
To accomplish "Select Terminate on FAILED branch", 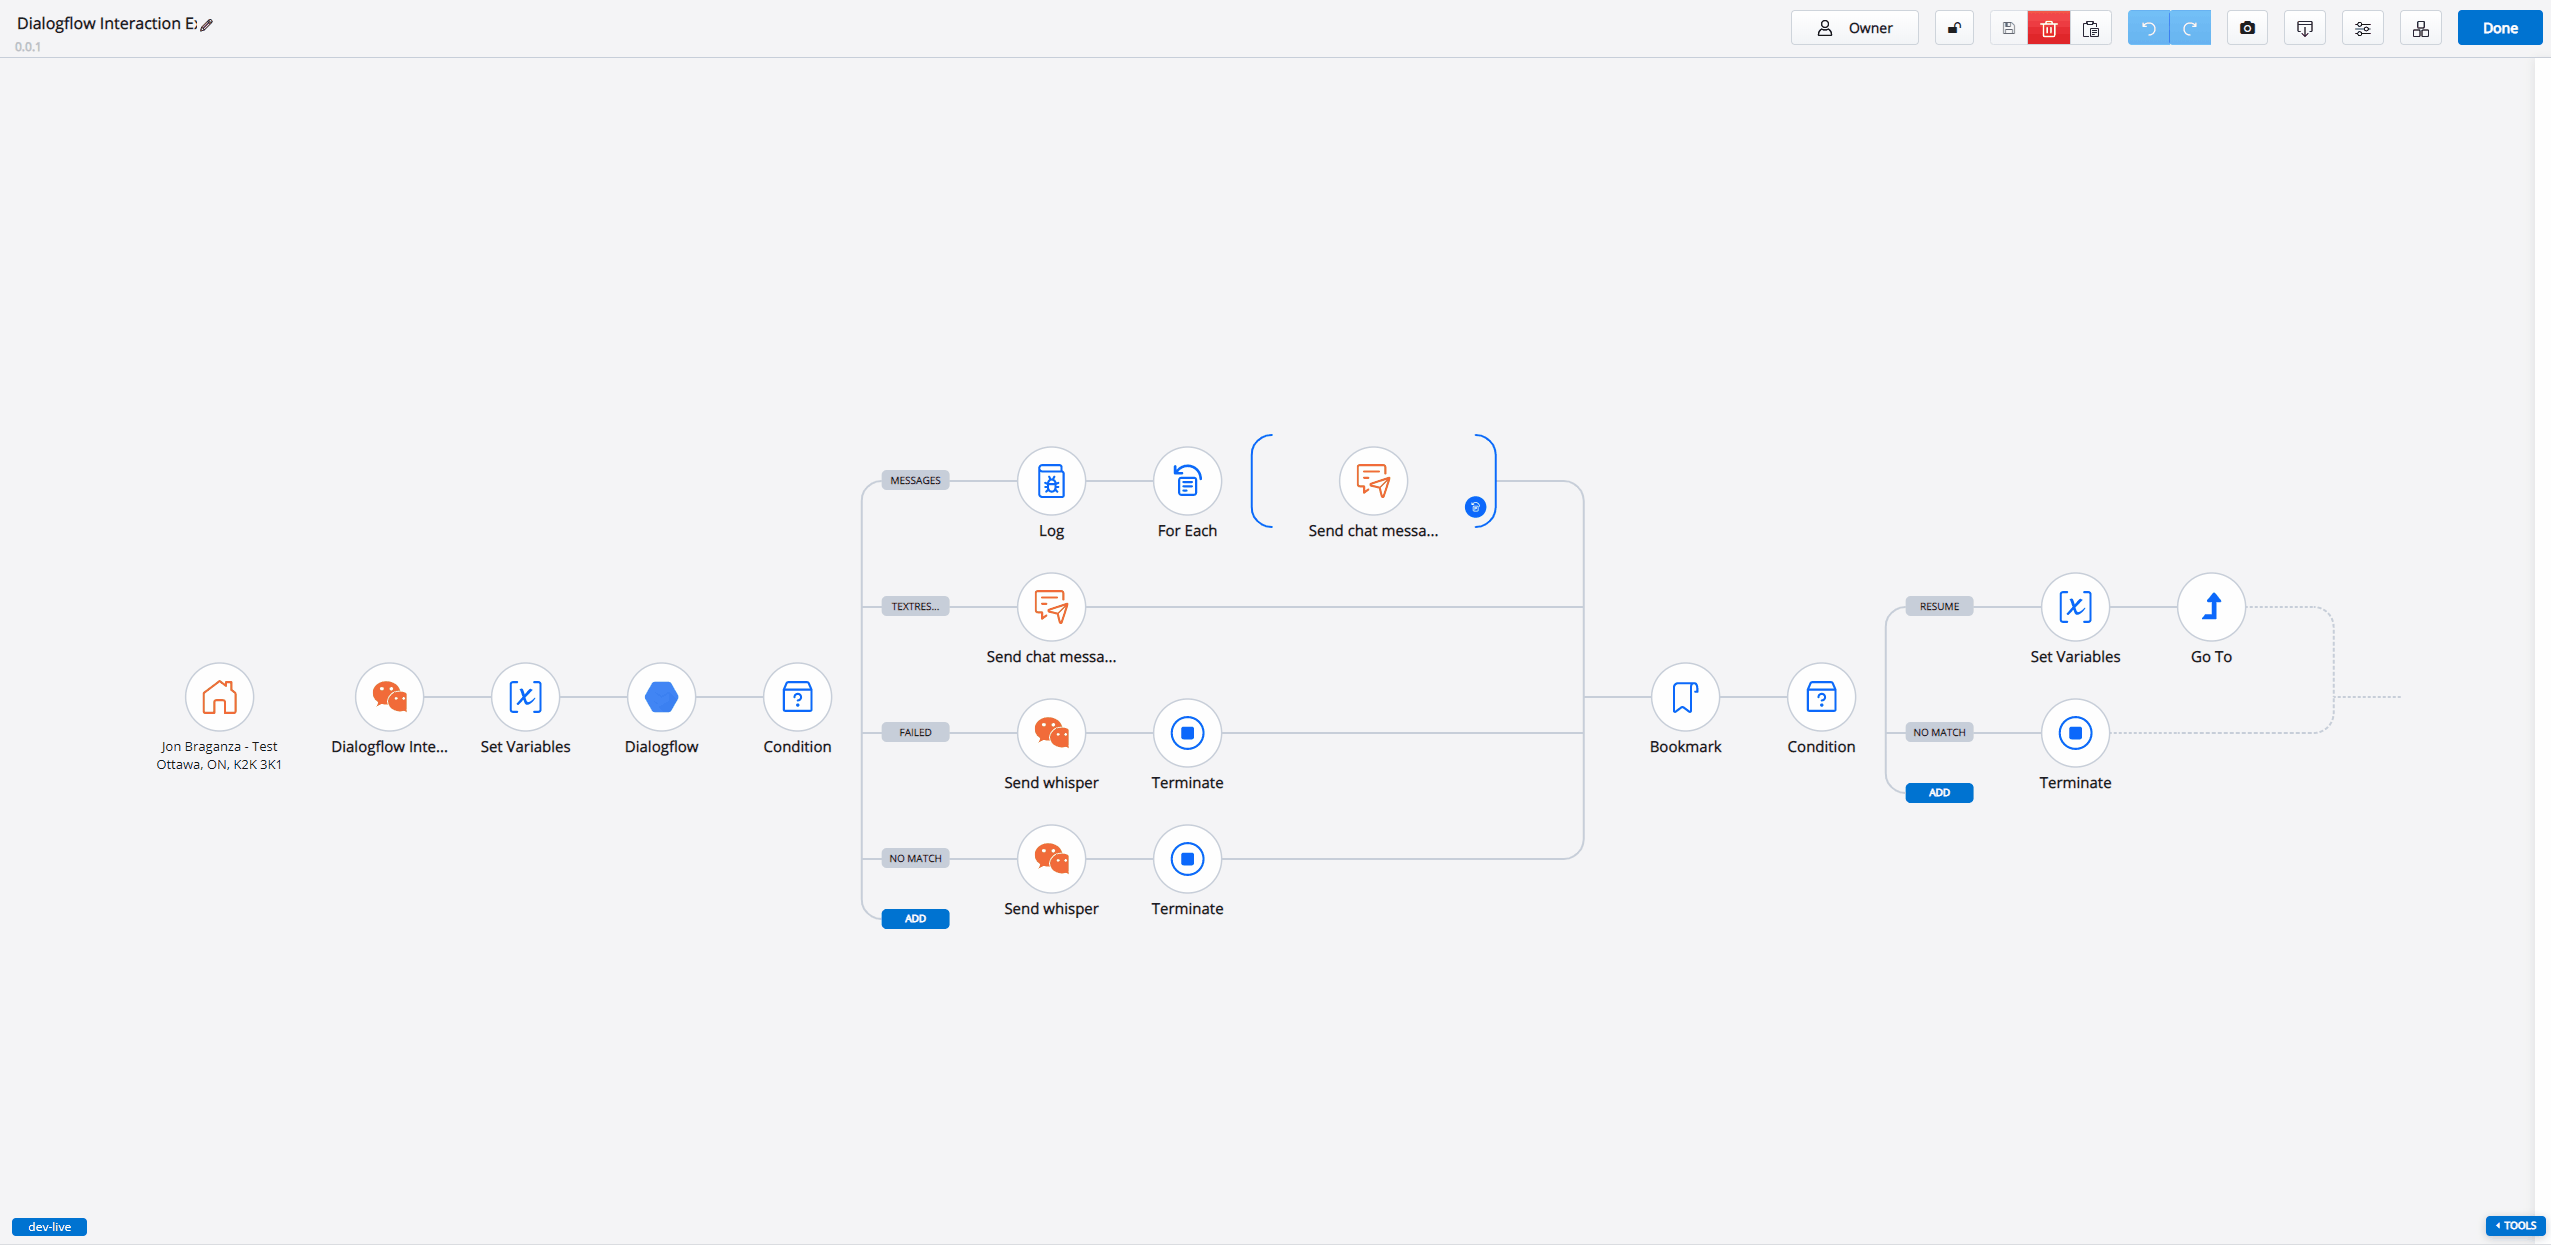I will 1187,733.
